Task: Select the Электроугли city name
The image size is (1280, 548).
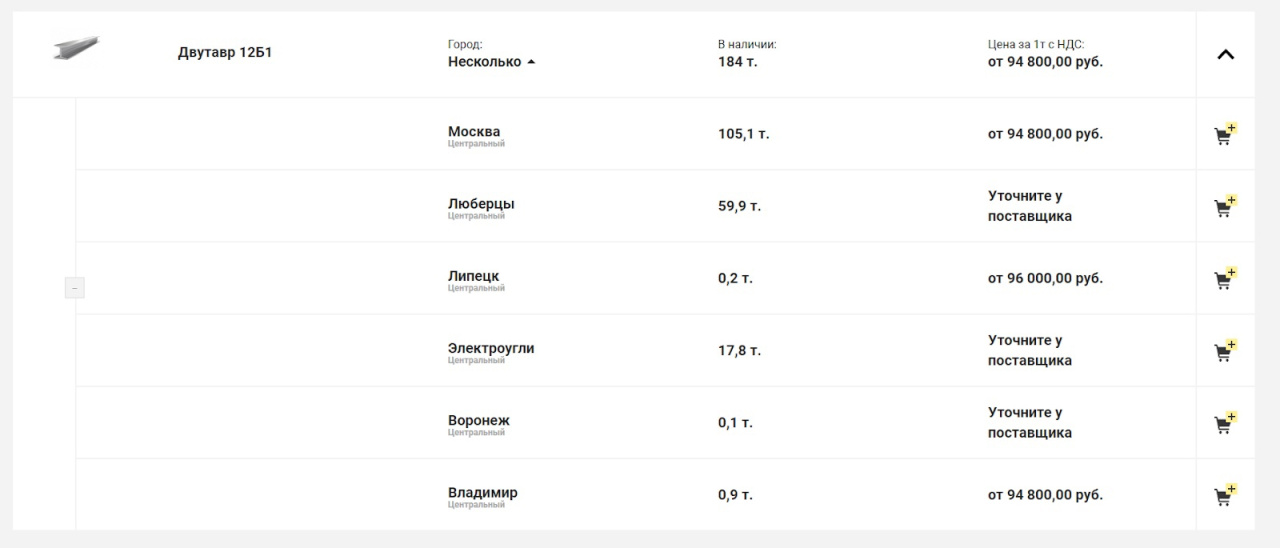Action: coord(491,348)
